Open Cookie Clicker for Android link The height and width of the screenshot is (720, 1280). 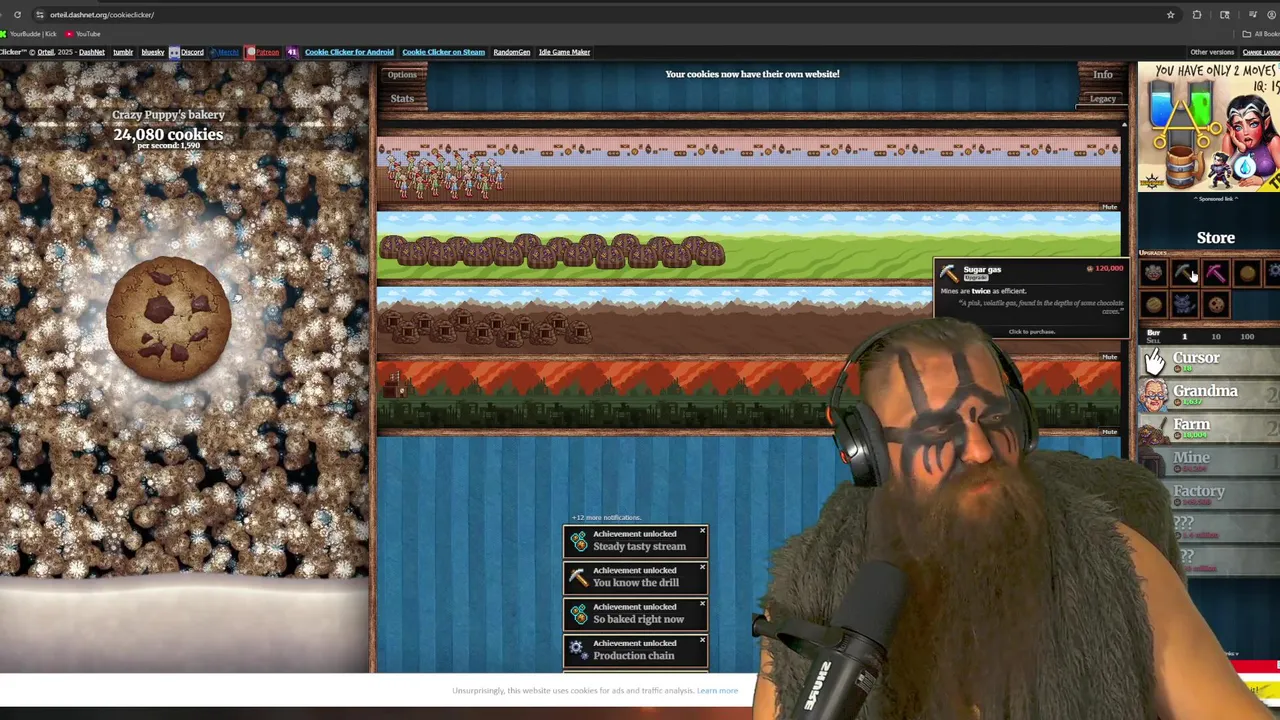[349, 52]
